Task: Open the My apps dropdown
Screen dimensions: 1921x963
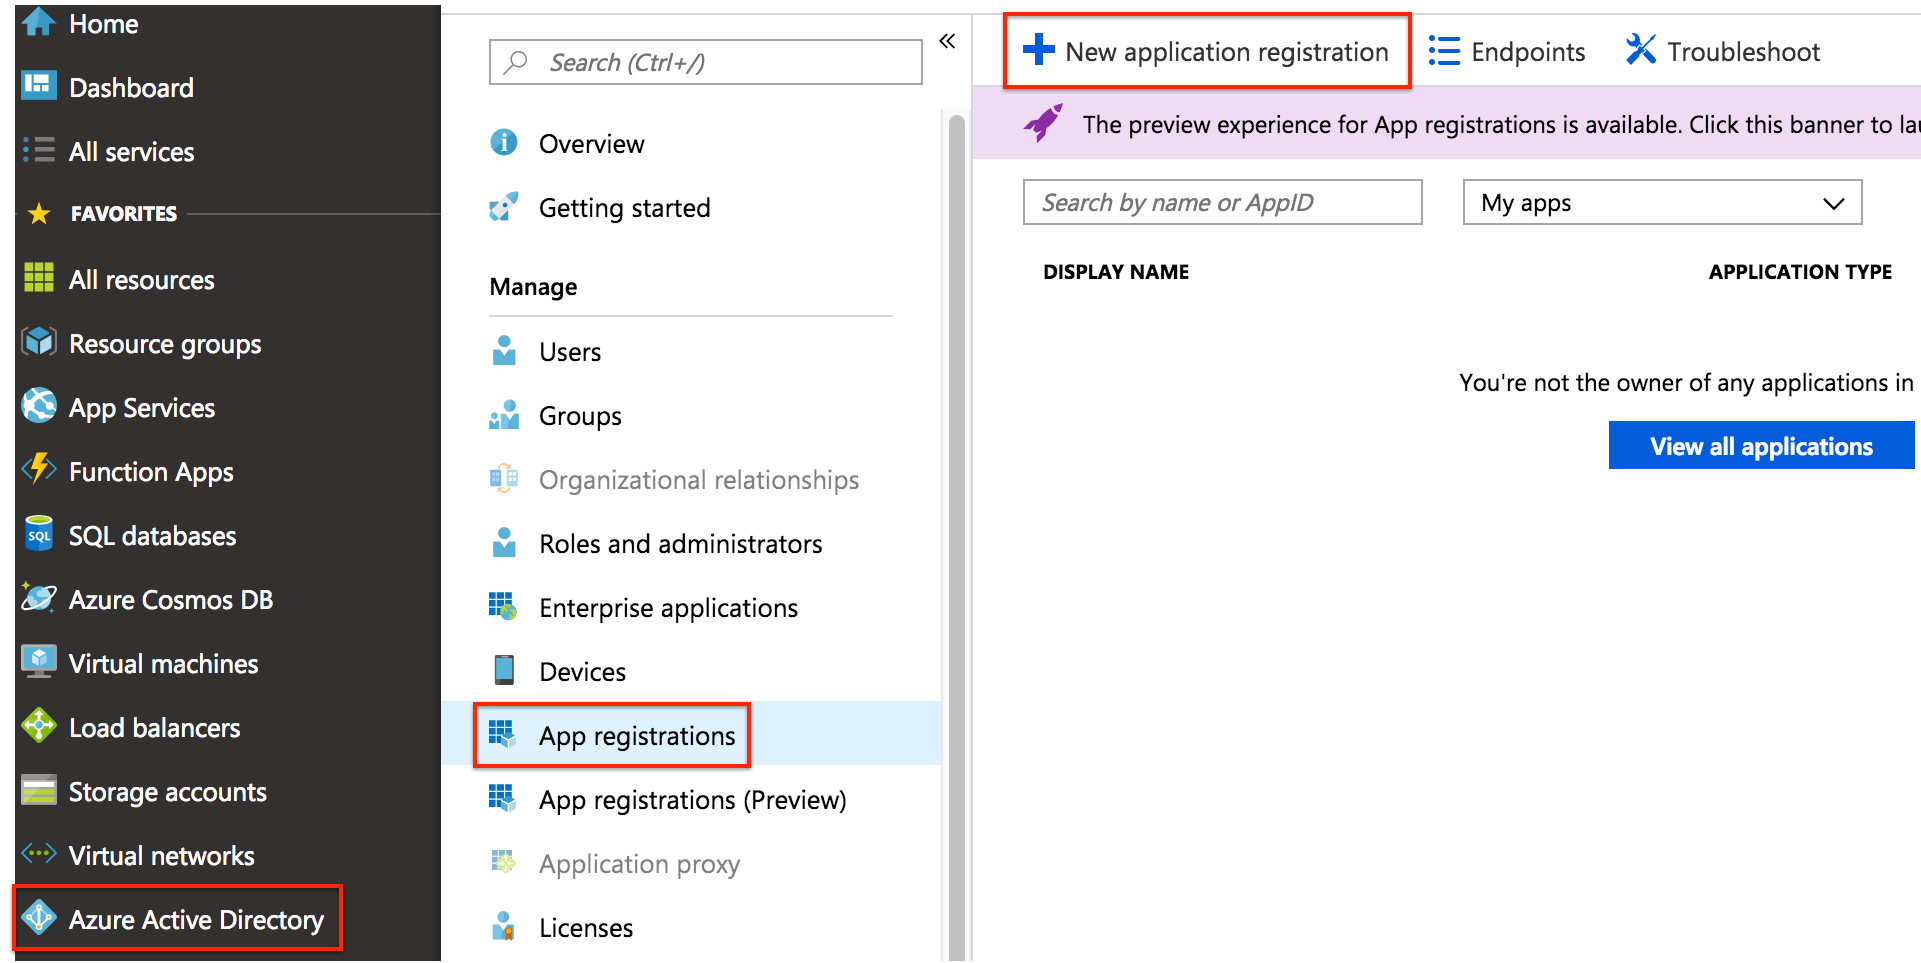Action: 1660,202
